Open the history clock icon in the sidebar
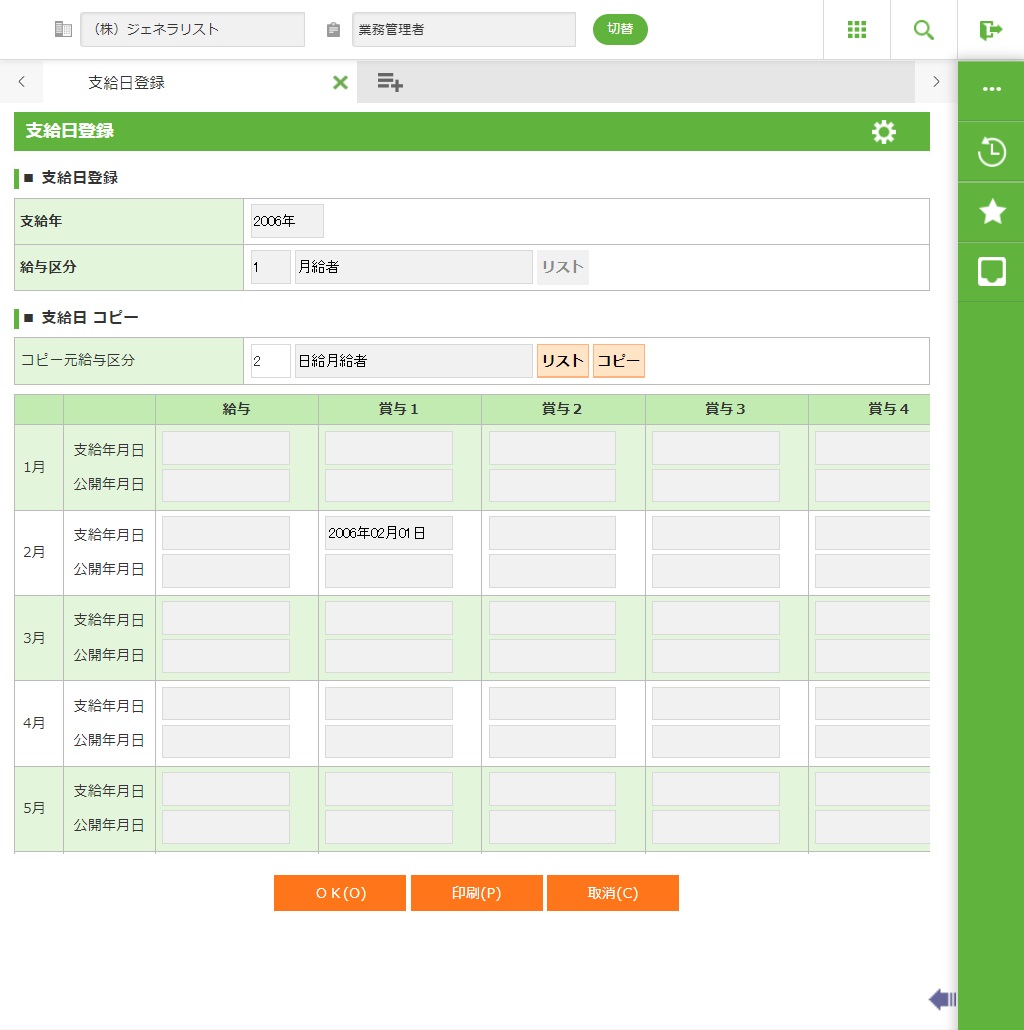The height and width of the screenshot is (1030, 1024). coord(991,152)
